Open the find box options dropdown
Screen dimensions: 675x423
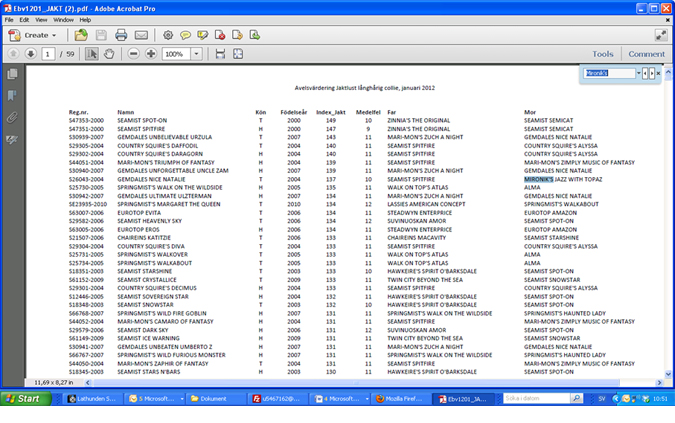640,73
